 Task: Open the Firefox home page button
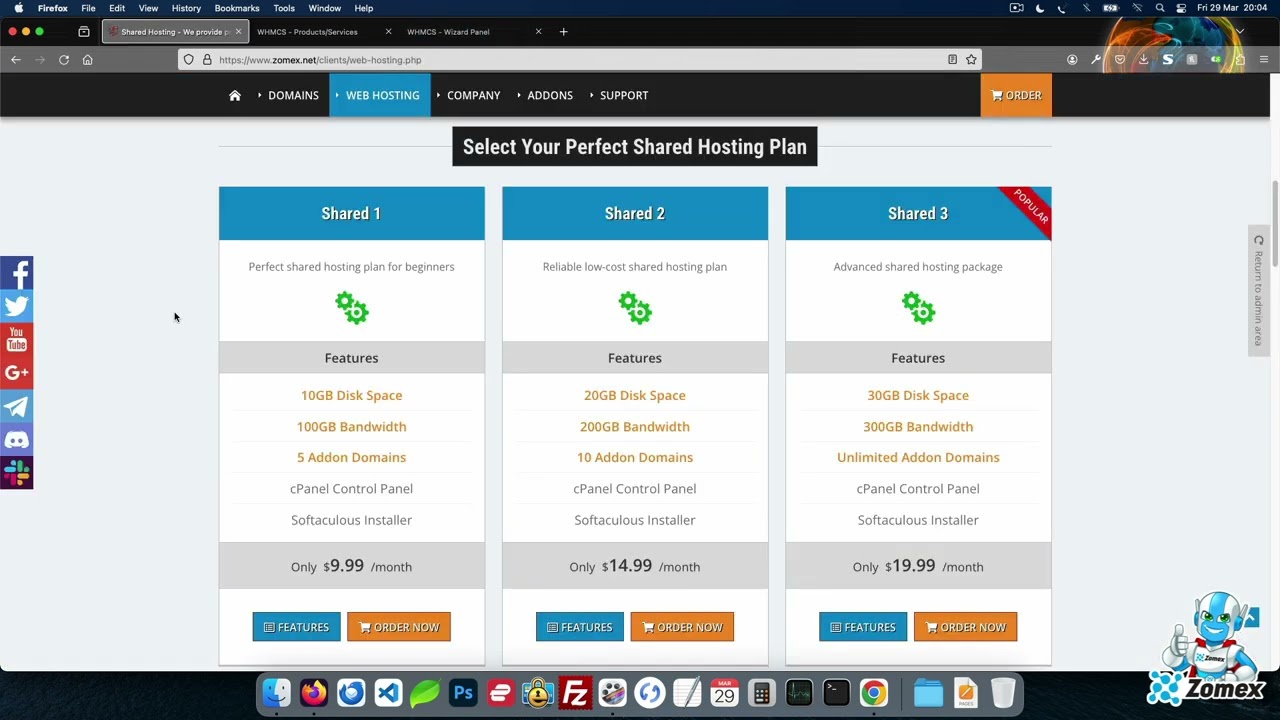click(88, 60)
